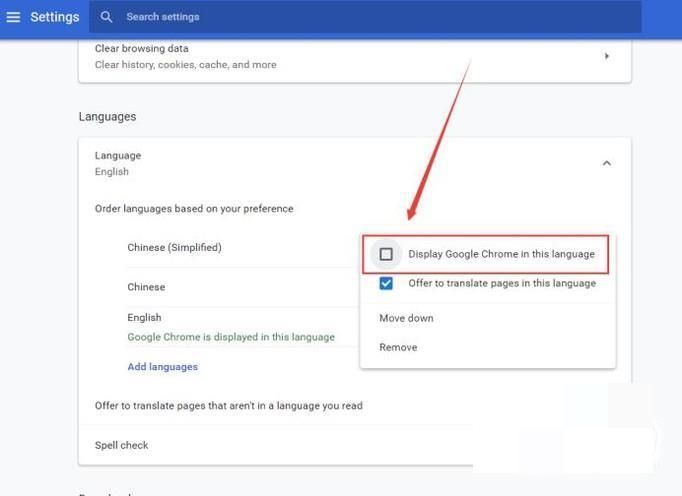This screenshot has width=682, height=496.
Task: Collapse the Language section chevron
Action: tap(607, 163)
